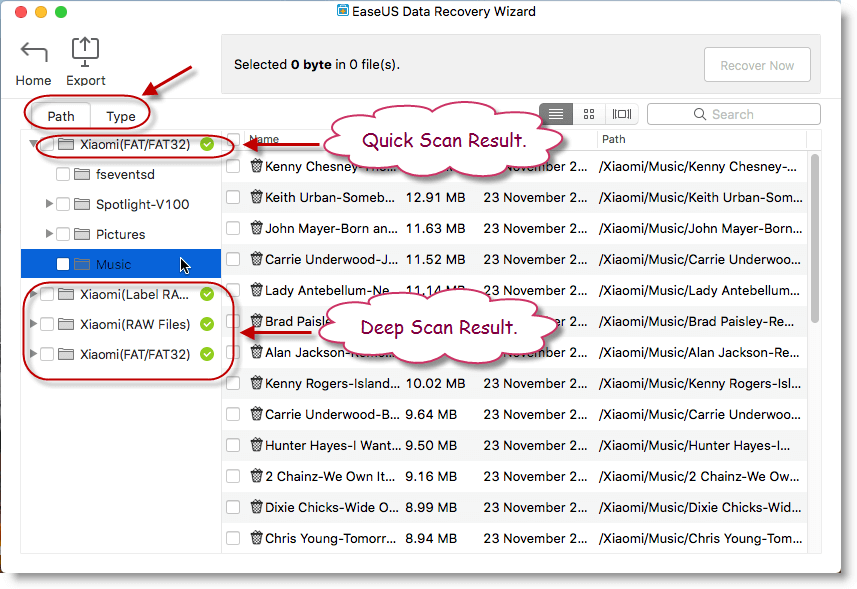Image resolution: width=857 pixels, height=589 pixels.
Task: Sort by the Name column header
Action: (264, 139)
